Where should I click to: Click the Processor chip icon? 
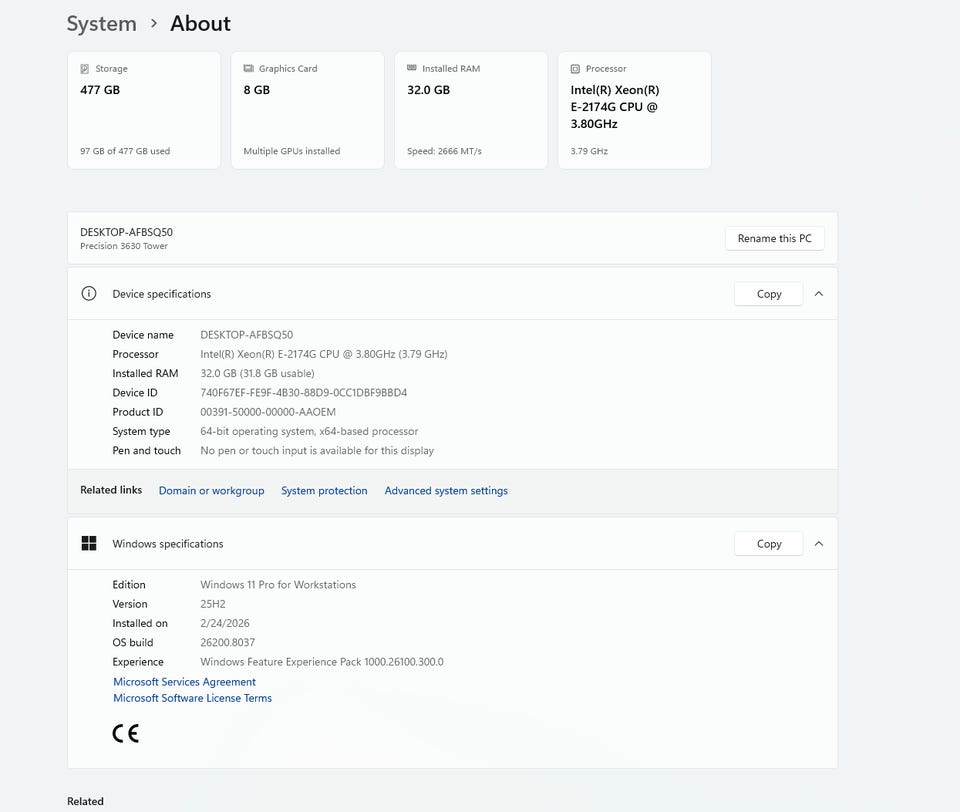click(575, 69)
